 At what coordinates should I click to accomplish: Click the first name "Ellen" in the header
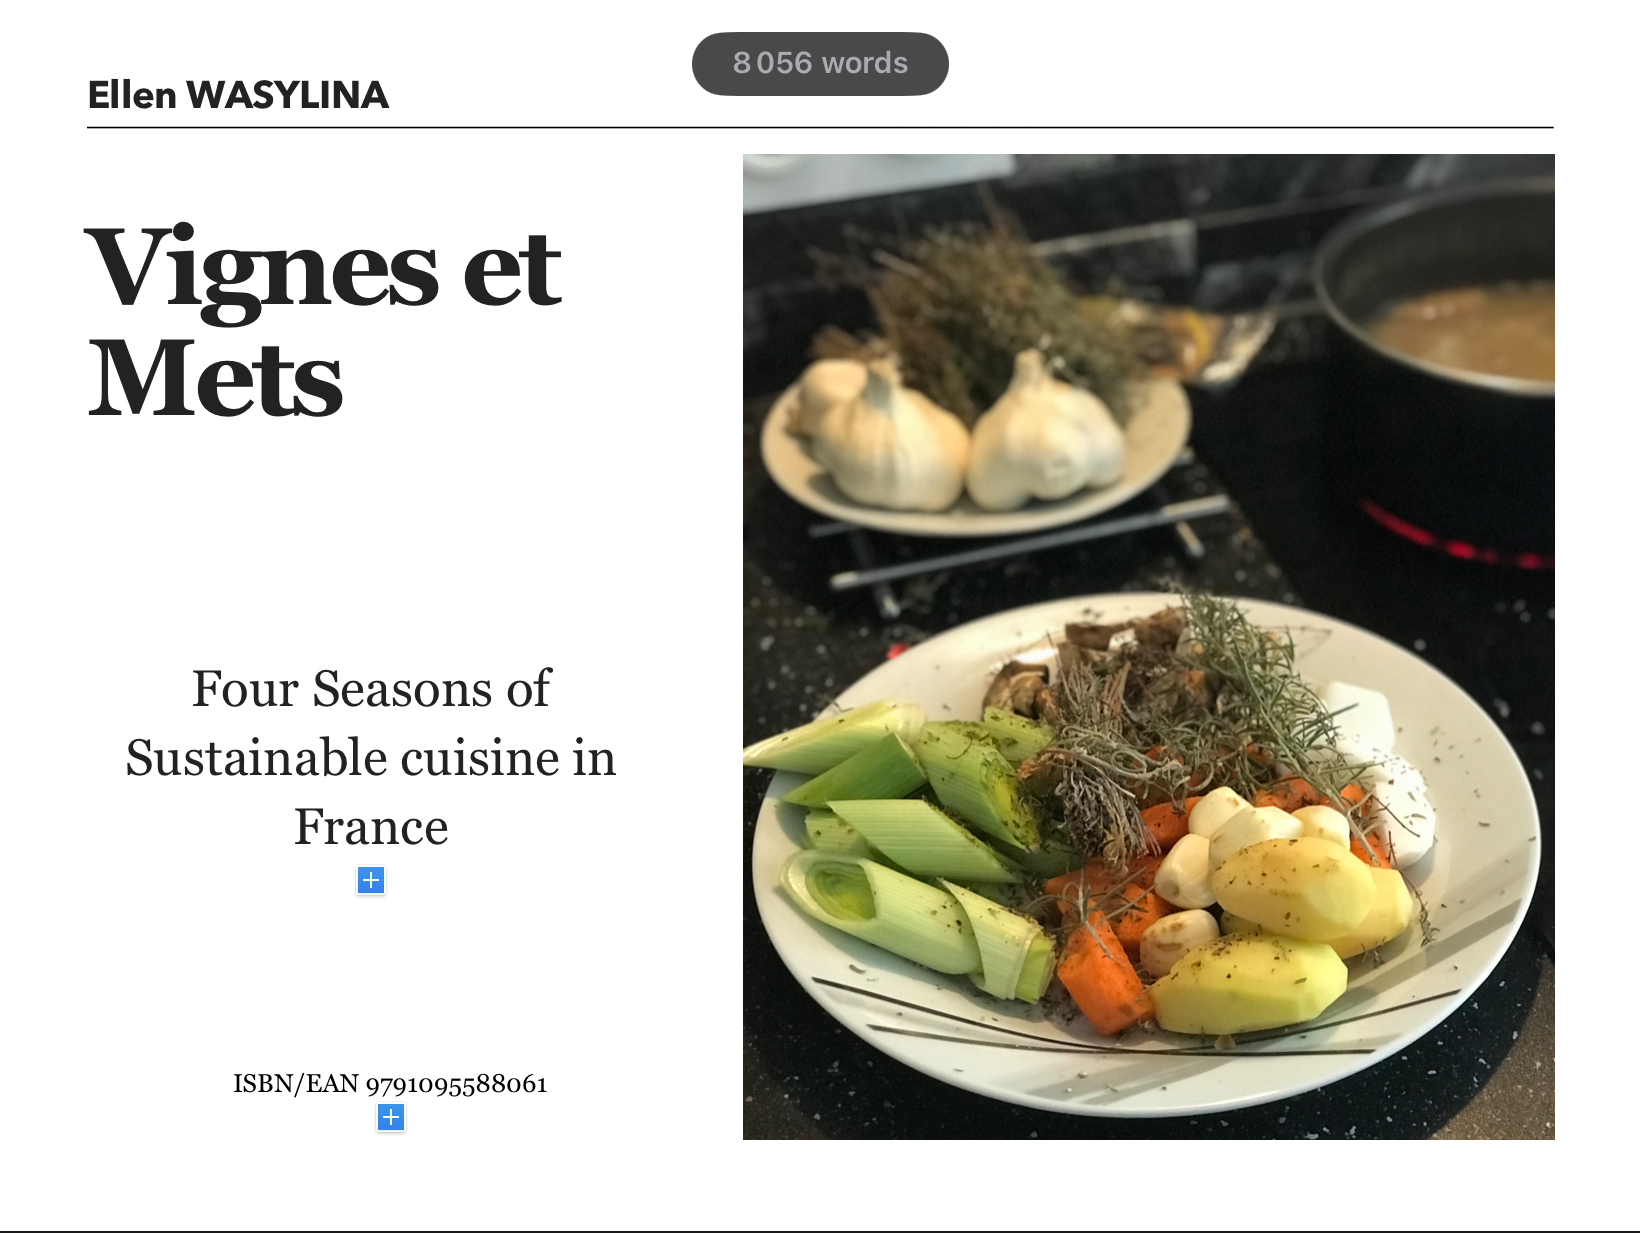(132, 95)
